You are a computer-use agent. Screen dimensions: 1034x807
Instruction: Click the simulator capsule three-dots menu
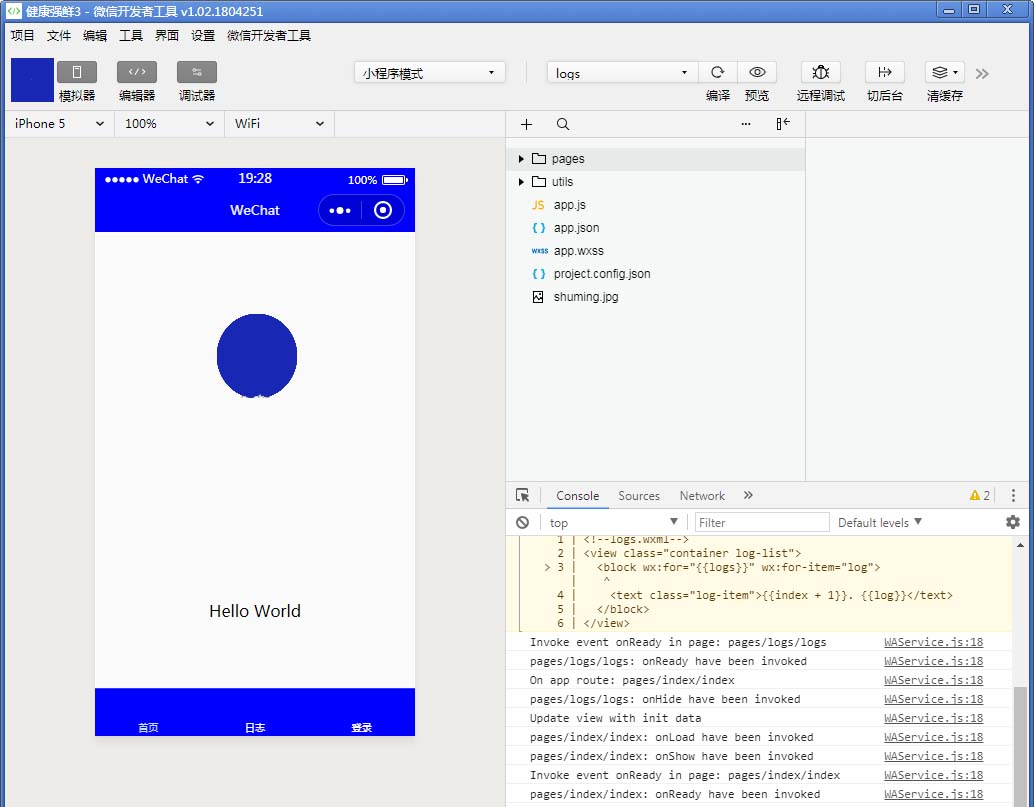coord(340,210)
